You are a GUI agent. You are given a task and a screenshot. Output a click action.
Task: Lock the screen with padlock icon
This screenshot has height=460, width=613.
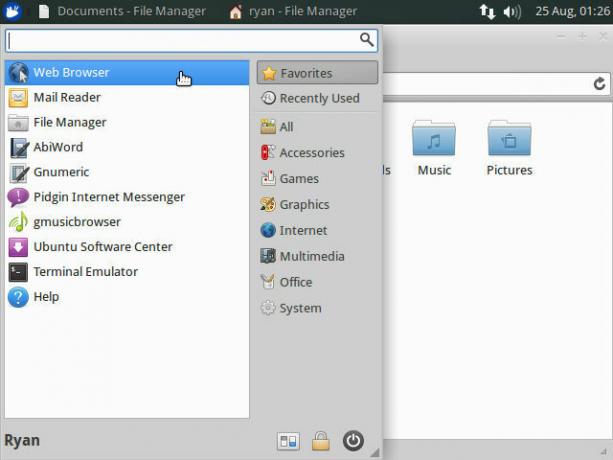click(321, 441)
